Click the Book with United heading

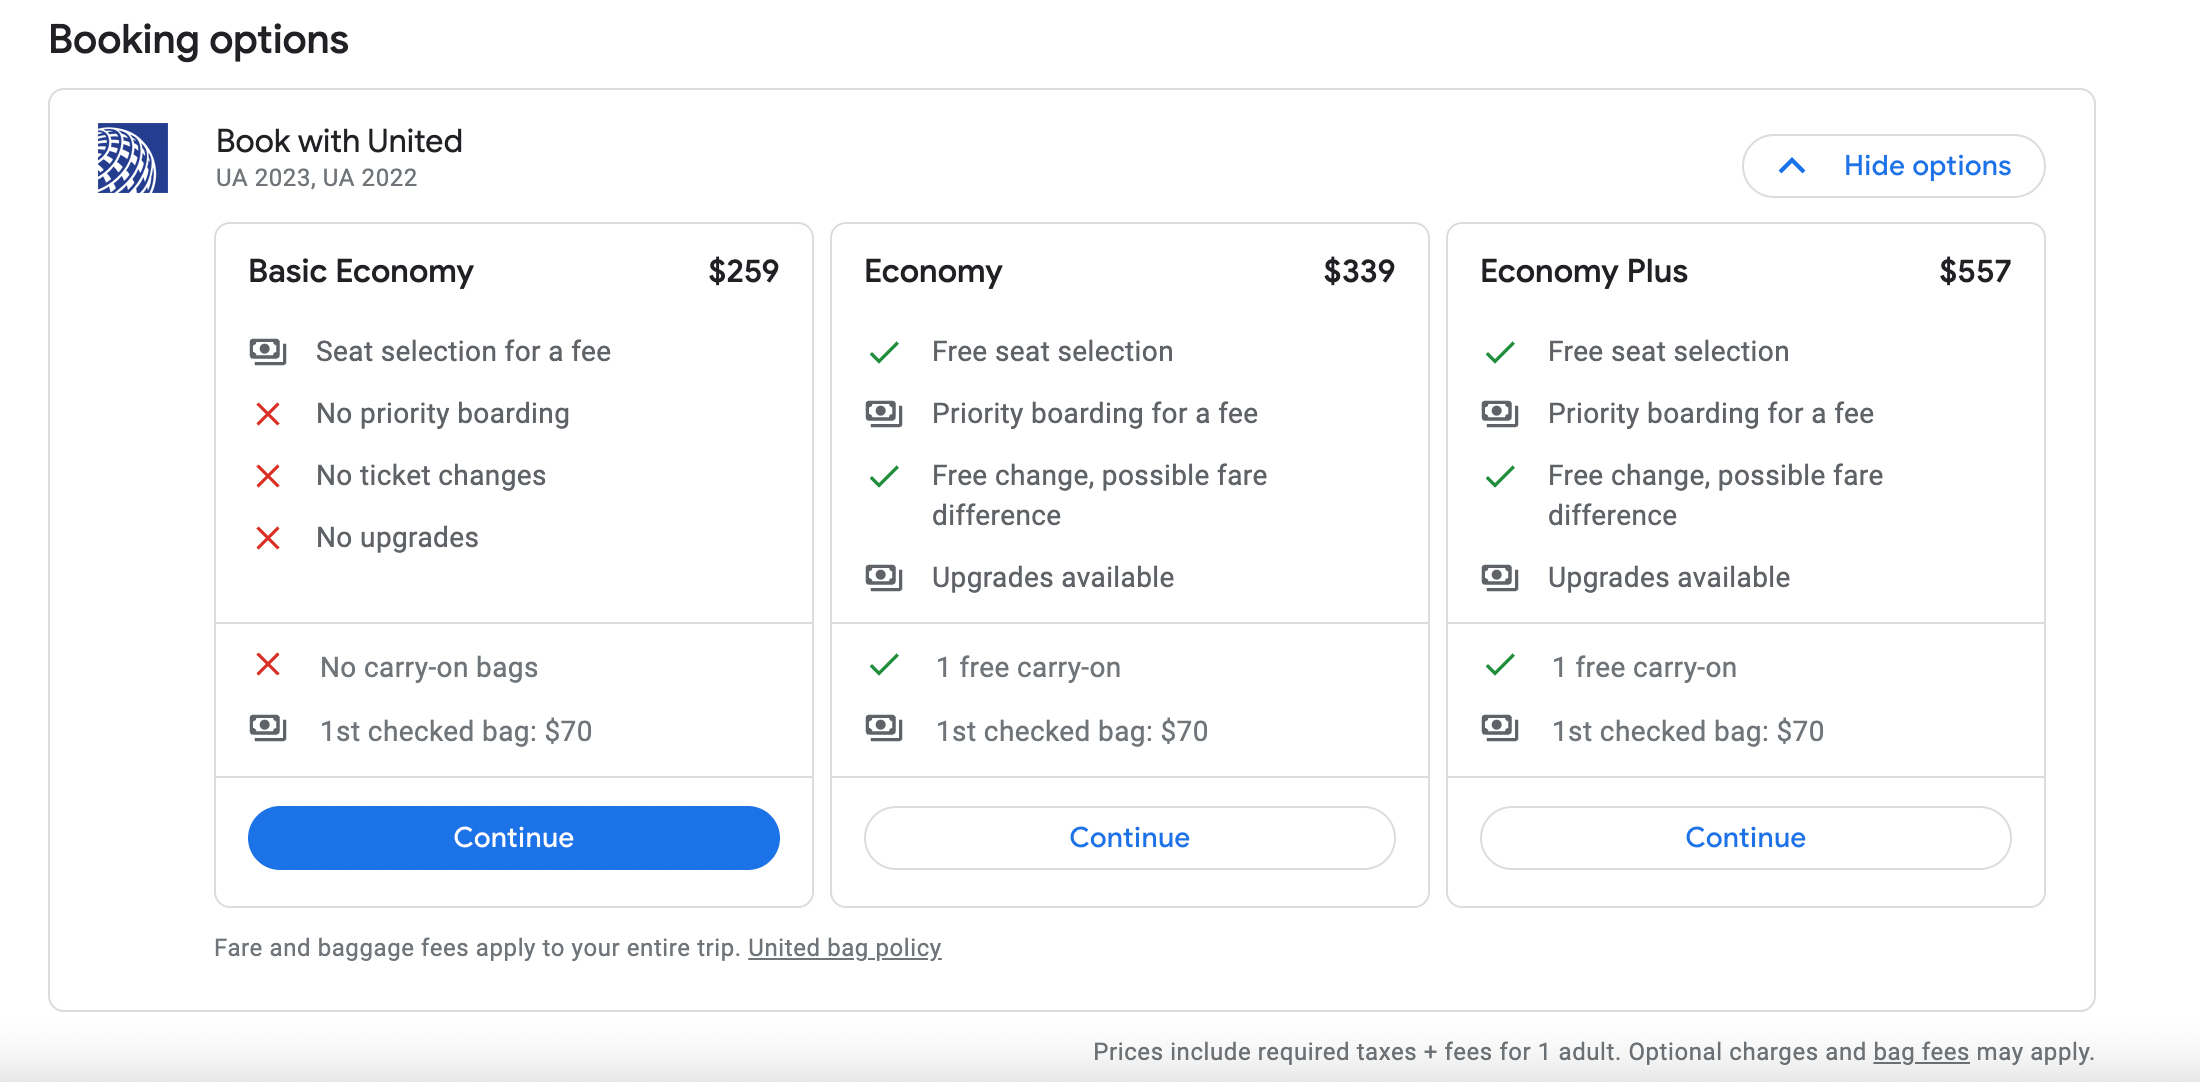pyautogui.click(x=339, y=141)
